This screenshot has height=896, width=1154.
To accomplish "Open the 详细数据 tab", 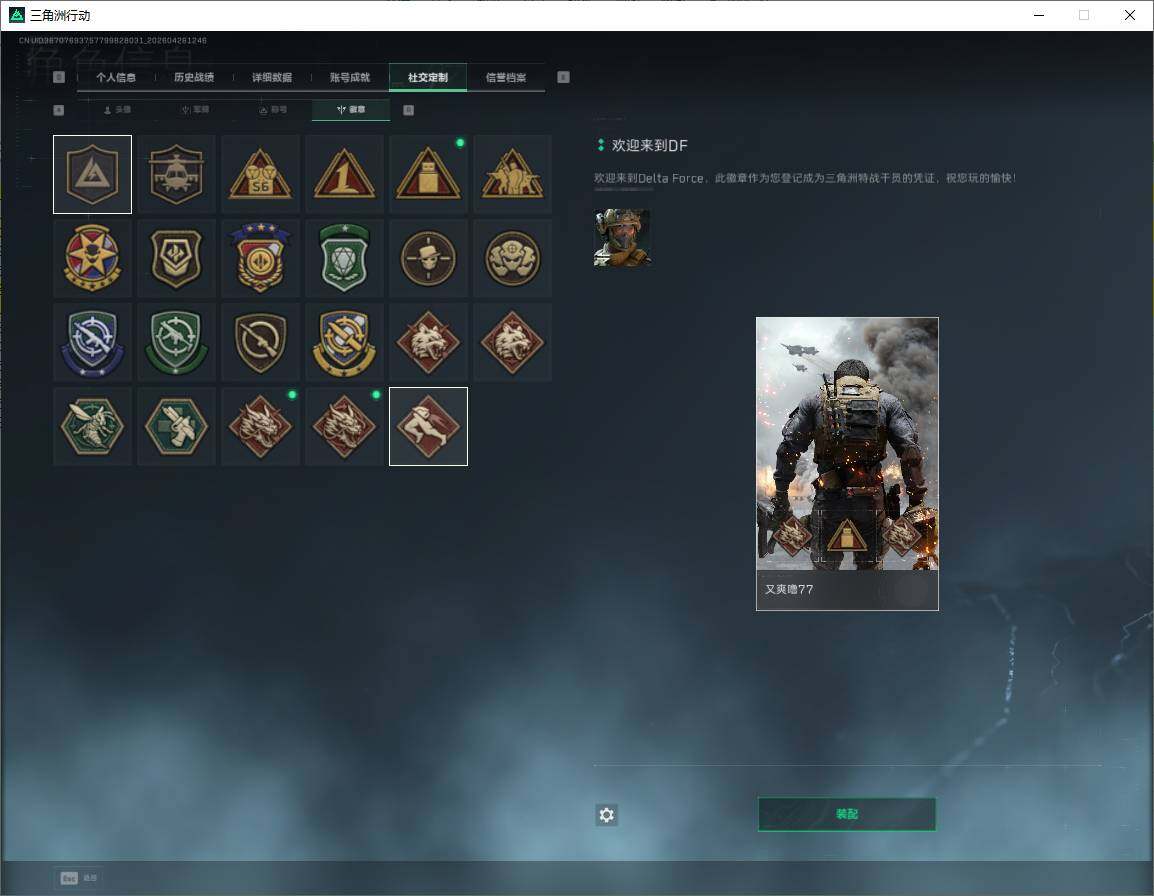I will [272, 77].
